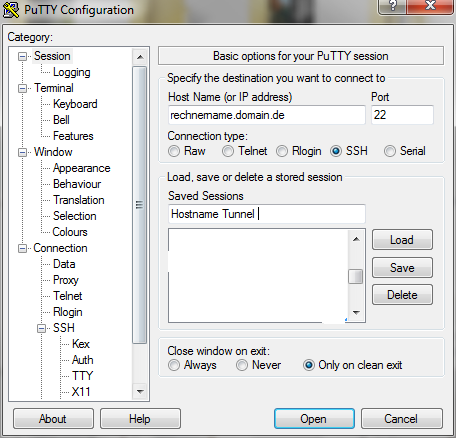This screenshot has width=456, height=438.
Task: Click the saved sessions list scrollbar thumb
Action: point(356,276)
